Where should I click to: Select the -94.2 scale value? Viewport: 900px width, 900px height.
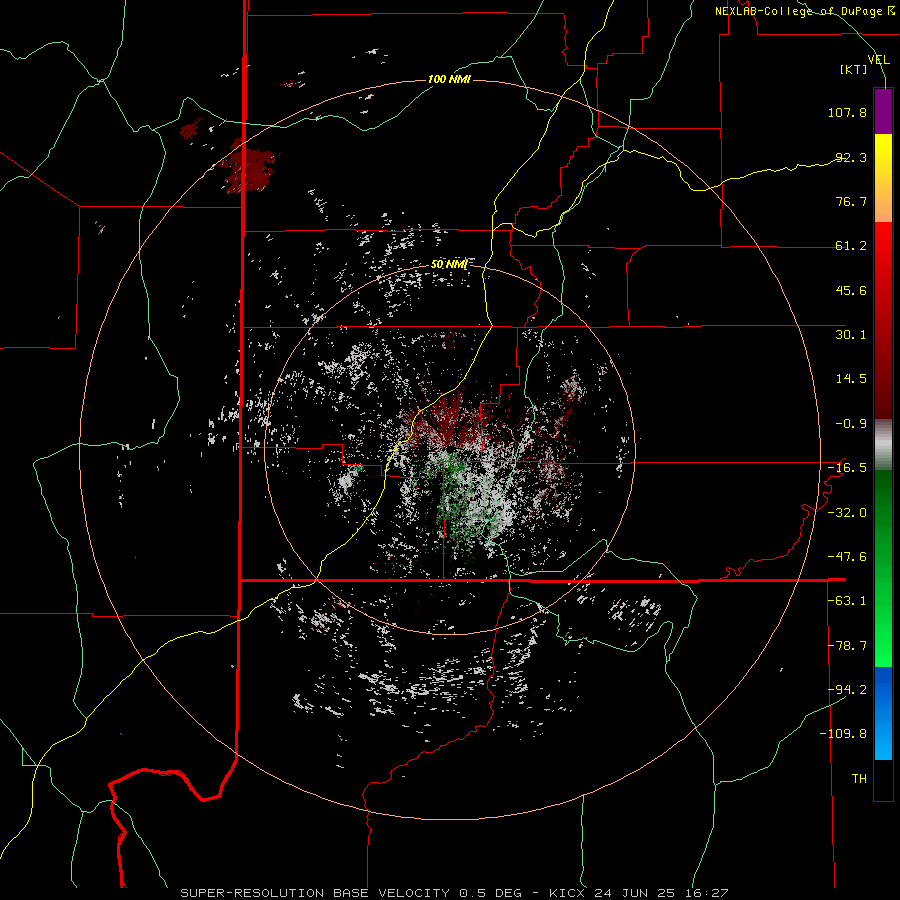click(847, 689)
